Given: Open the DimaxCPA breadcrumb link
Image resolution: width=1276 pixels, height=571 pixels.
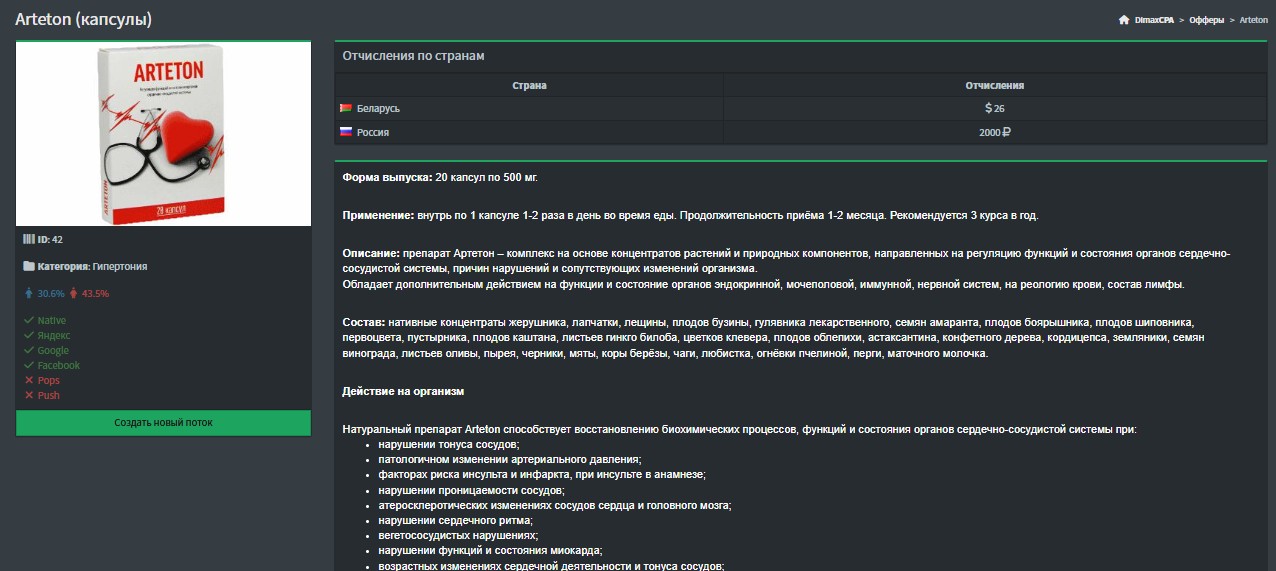Looking at the screenshot, I should (1154, 20).
